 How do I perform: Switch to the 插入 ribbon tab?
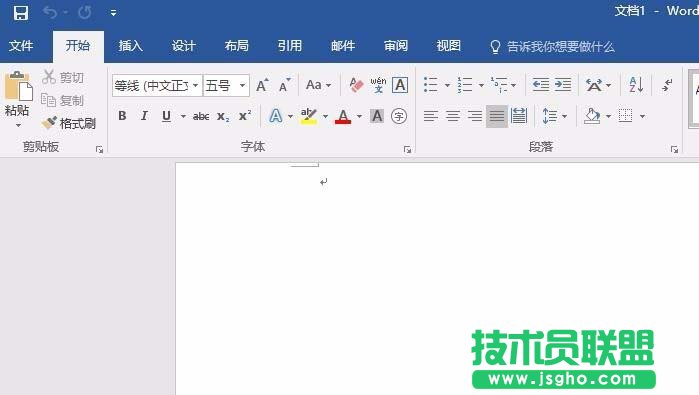131,46
